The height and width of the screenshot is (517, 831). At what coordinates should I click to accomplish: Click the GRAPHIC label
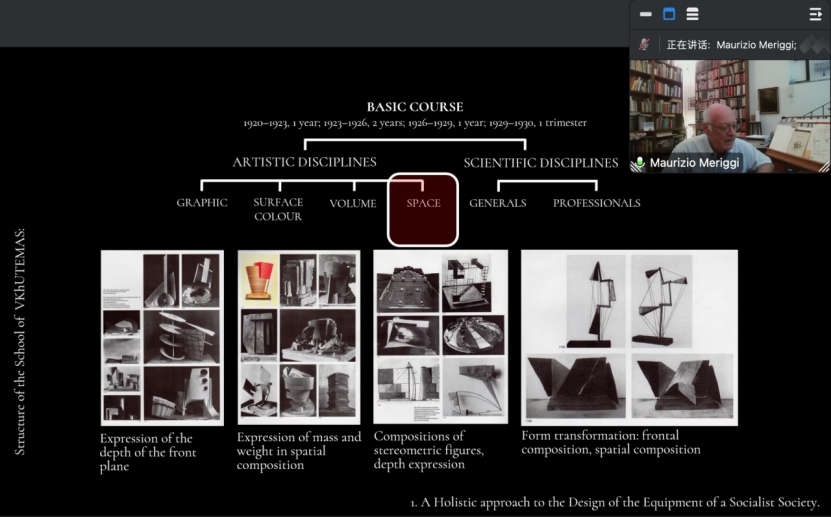point(202,203)
